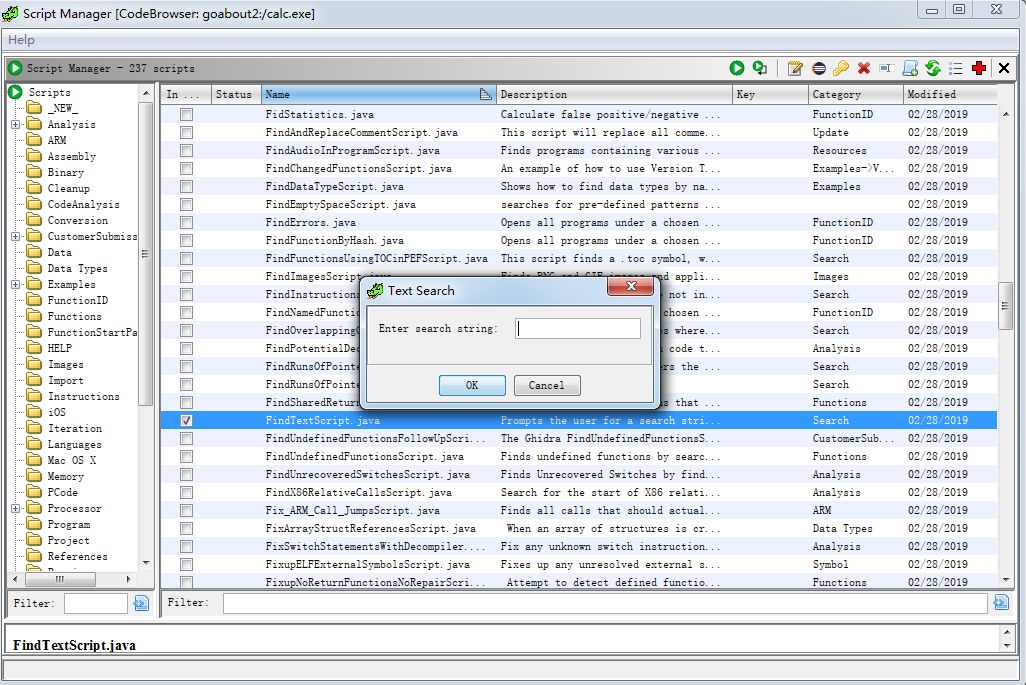Edit script with basic editor
The width and height of the screenshot is (1026, 685).
click(x=795, y=68)
